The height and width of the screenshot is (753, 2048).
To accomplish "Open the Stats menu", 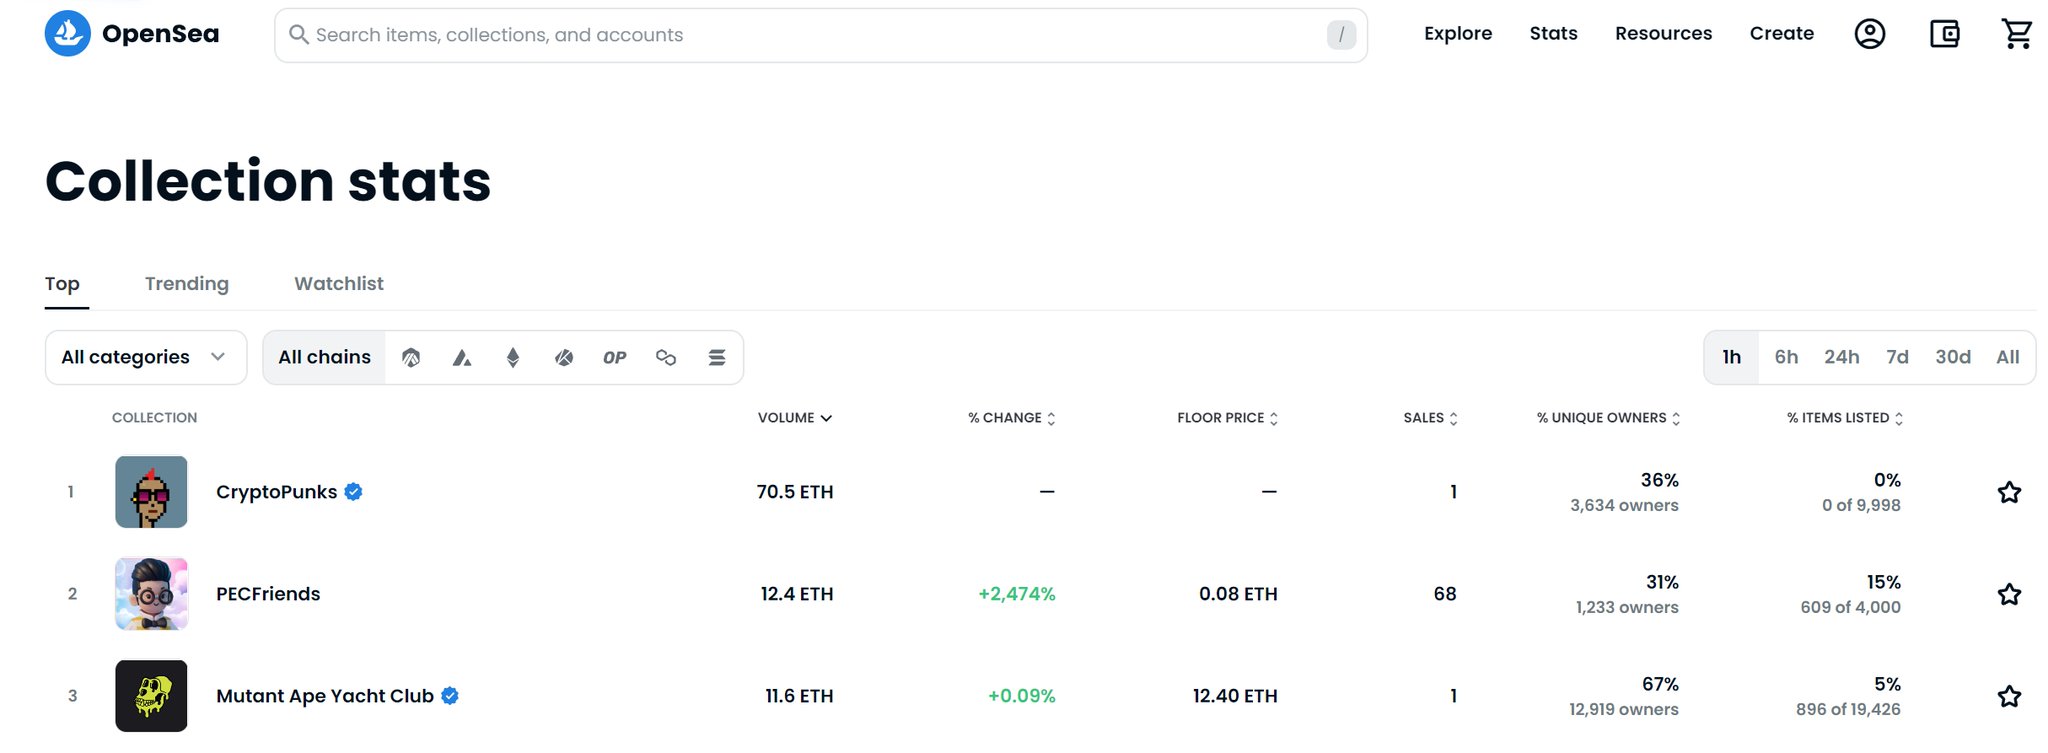I will point(1553,33).
